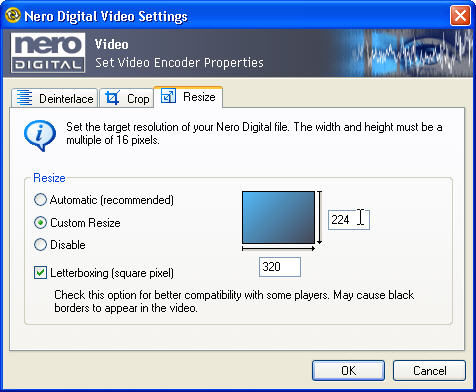Click the Deinterlace tab icon
The image size is (476, 392).
click(x=24, y=98)
